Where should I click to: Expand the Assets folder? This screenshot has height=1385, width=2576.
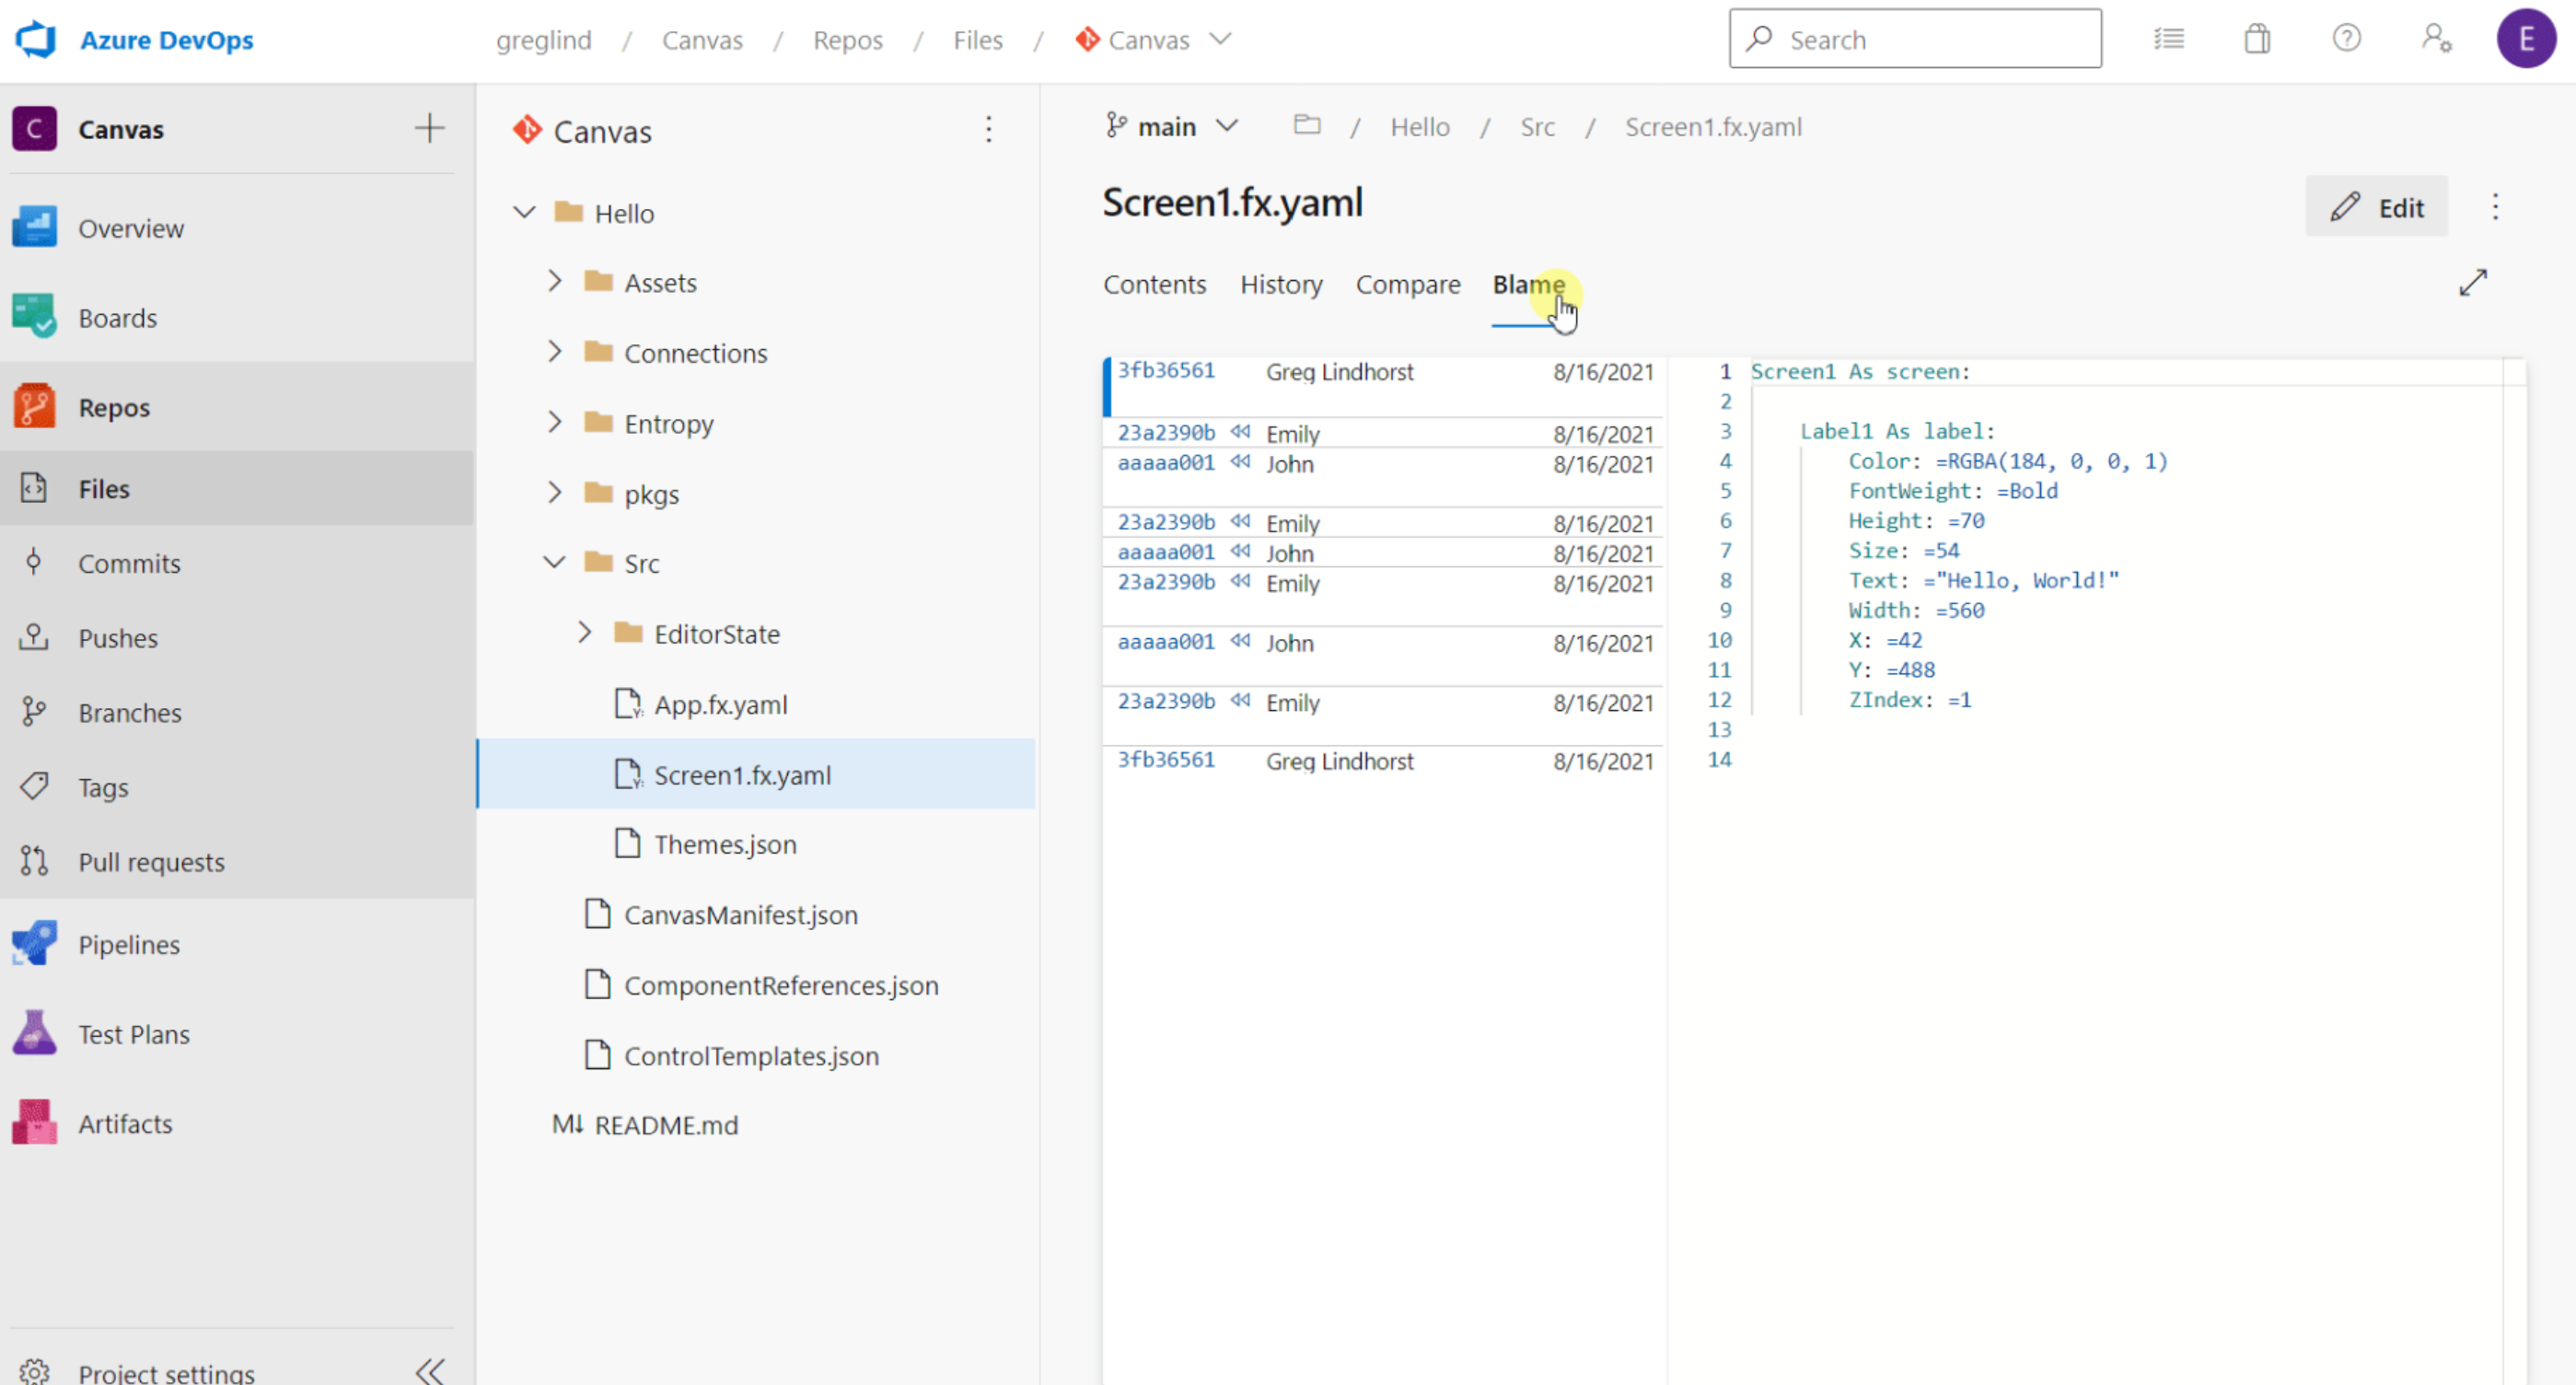pyautogui.click(x=555, y=282)
